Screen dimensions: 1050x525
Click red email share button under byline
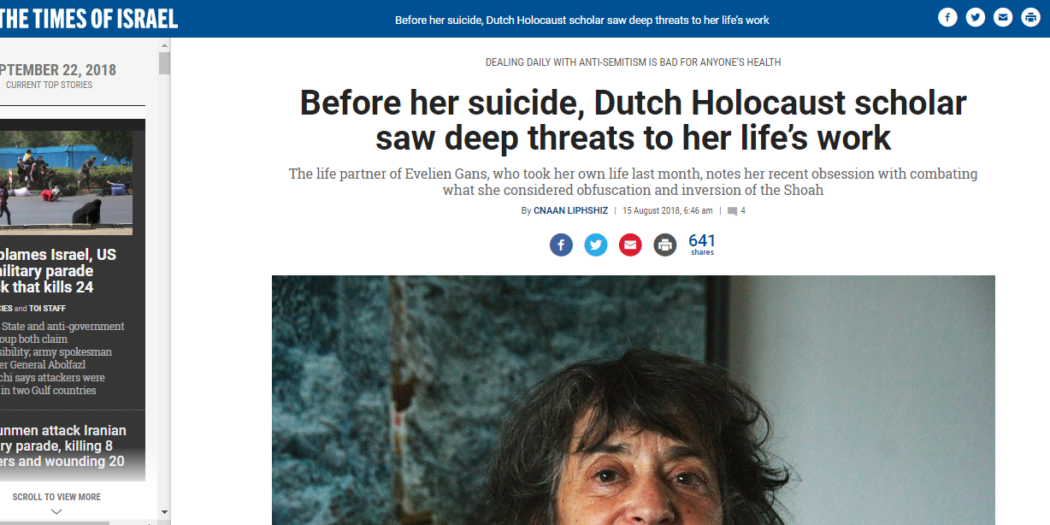click(x=630, y=245)
